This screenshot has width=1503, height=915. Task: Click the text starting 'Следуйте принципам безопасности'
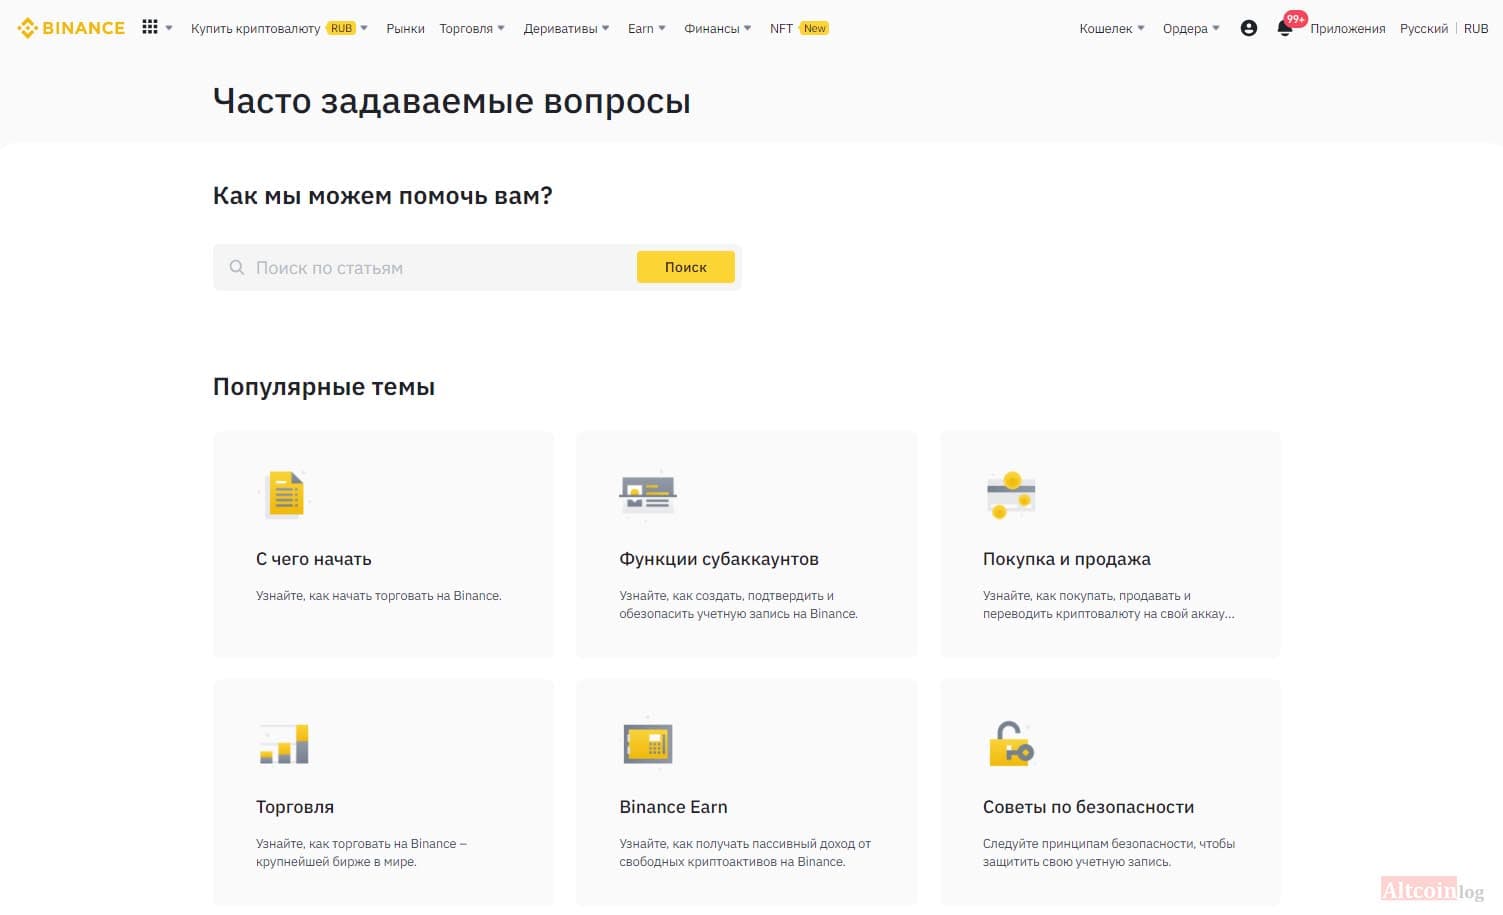(1109, 853)
